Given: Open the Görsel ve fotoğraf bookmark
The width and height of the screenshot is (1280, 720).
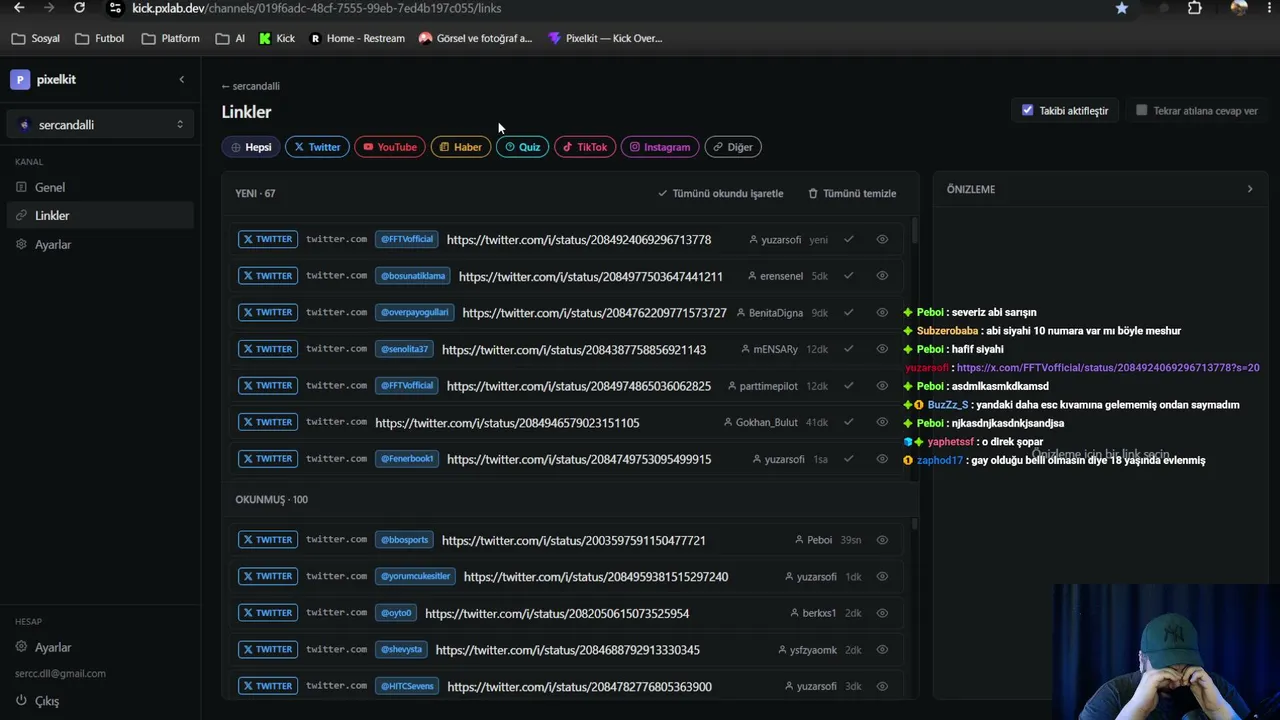Looking at the screenshot, I should 475,39.
